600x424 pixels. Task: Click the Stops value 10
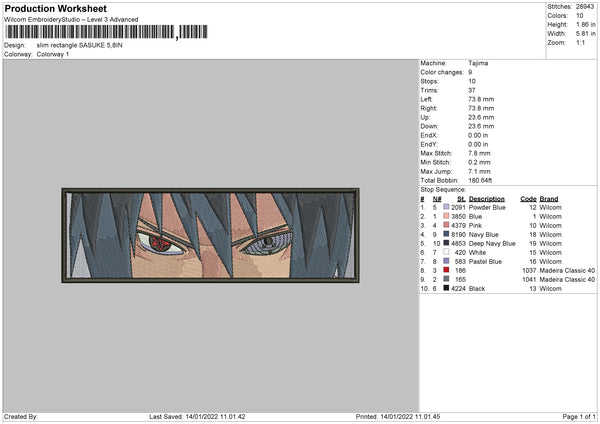coord(471,81)
